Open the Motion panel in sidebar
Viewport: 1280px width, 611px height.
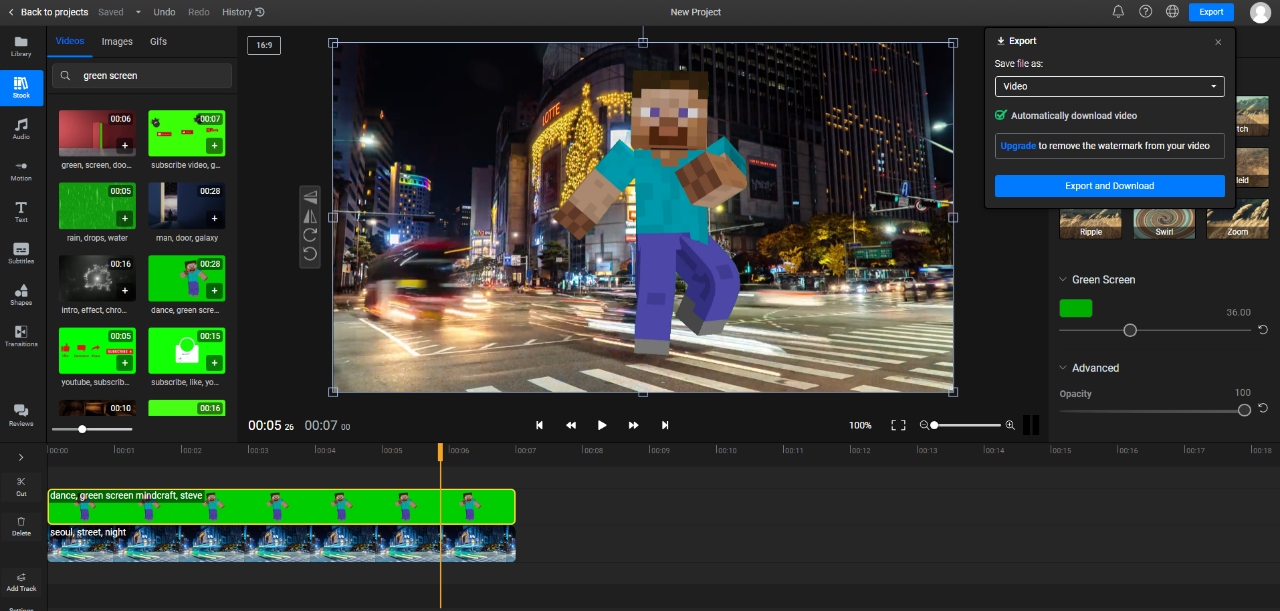coord(21,170)
